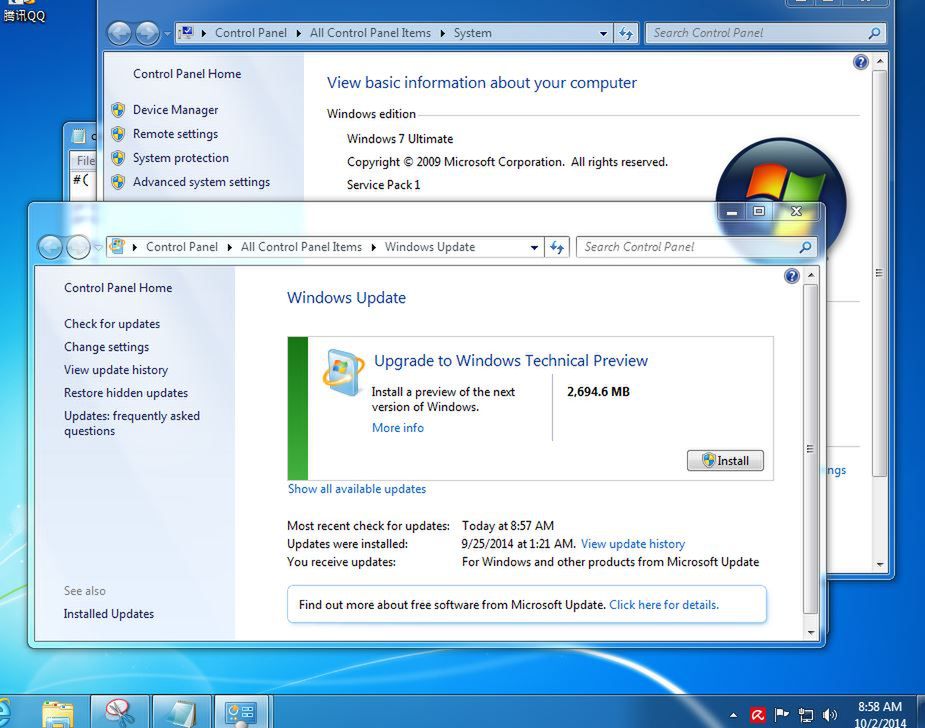Screen dimensions: 925x728
Task: Show all available updates
Action: pos(357,489)
